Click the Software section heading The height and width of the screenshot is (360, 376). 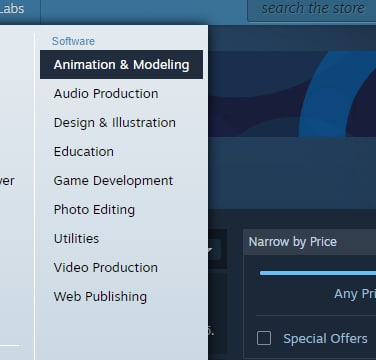(x=73, y=41)
